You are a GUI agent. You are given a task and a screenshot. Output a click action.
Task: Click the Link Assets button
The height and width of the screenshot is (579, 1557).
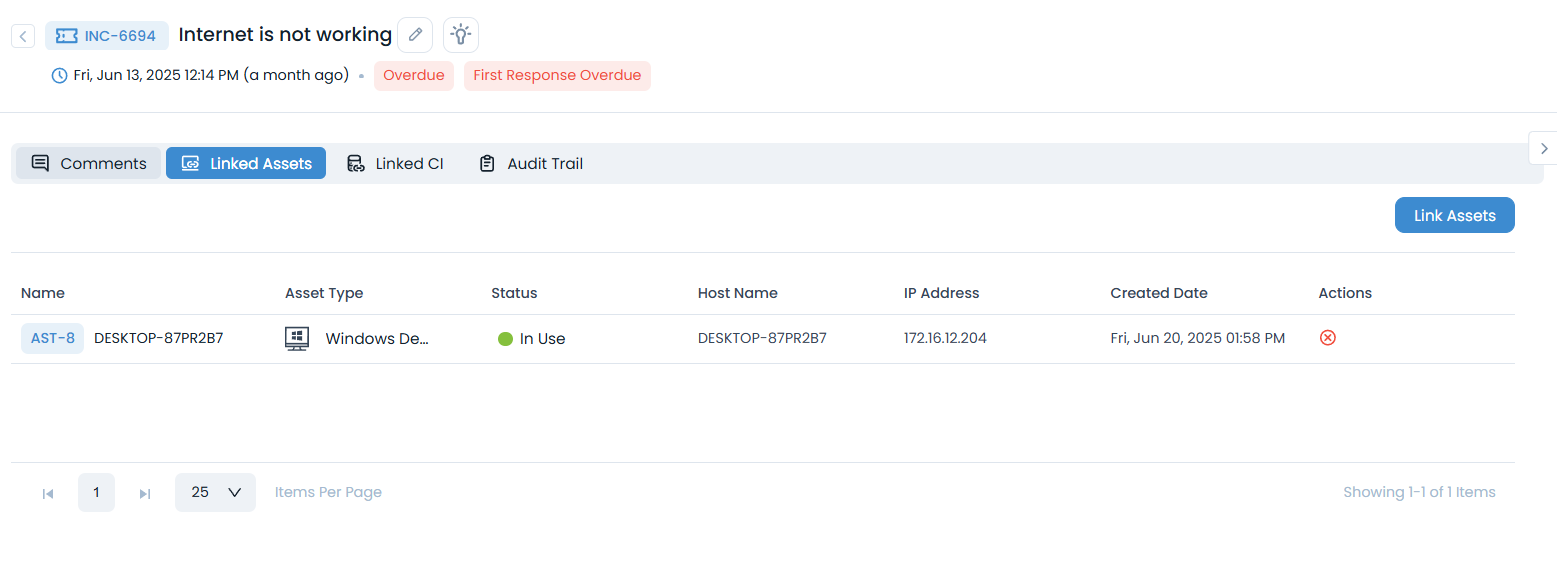point(1454,215)
